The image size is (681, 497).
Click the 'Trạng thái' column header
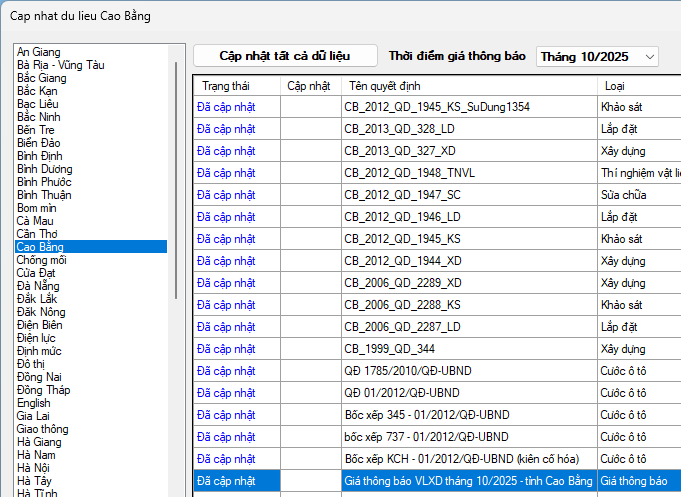pos(224,85)
